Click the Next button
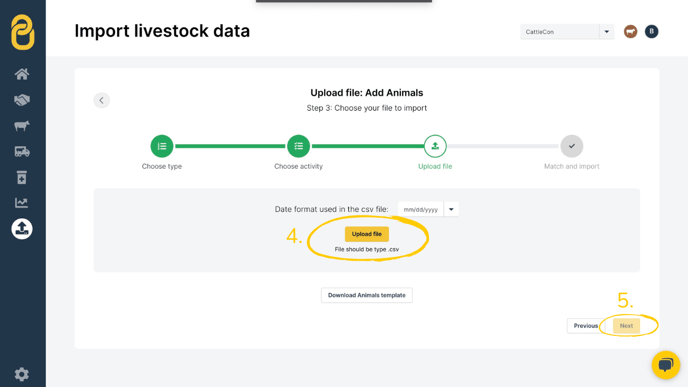Viewport: 688px width, 387px height. click(626, 326)
